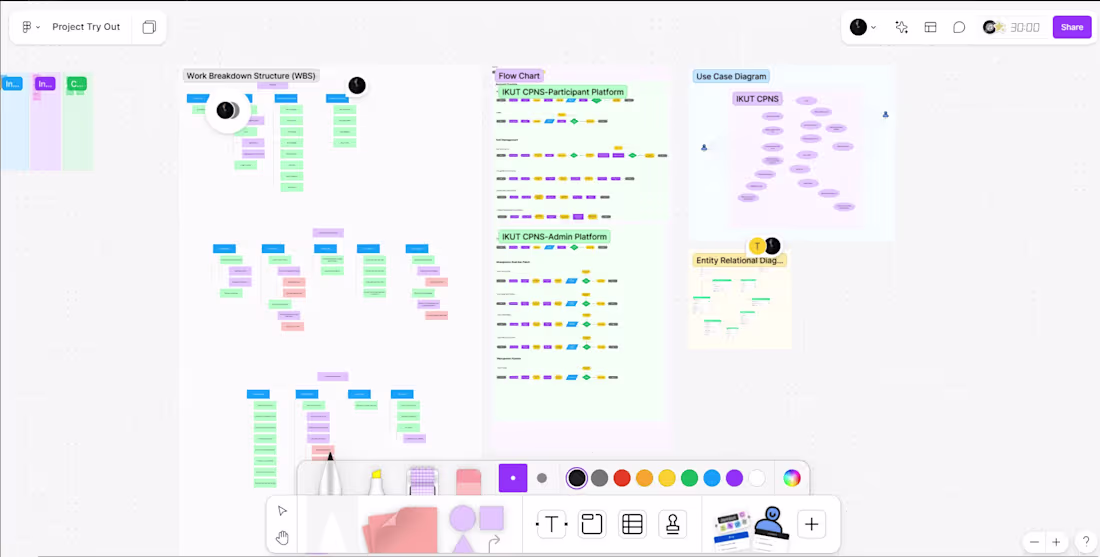The image size is (1100, 557).
Task: Click the Project Try Out file name
Action: 86,27
